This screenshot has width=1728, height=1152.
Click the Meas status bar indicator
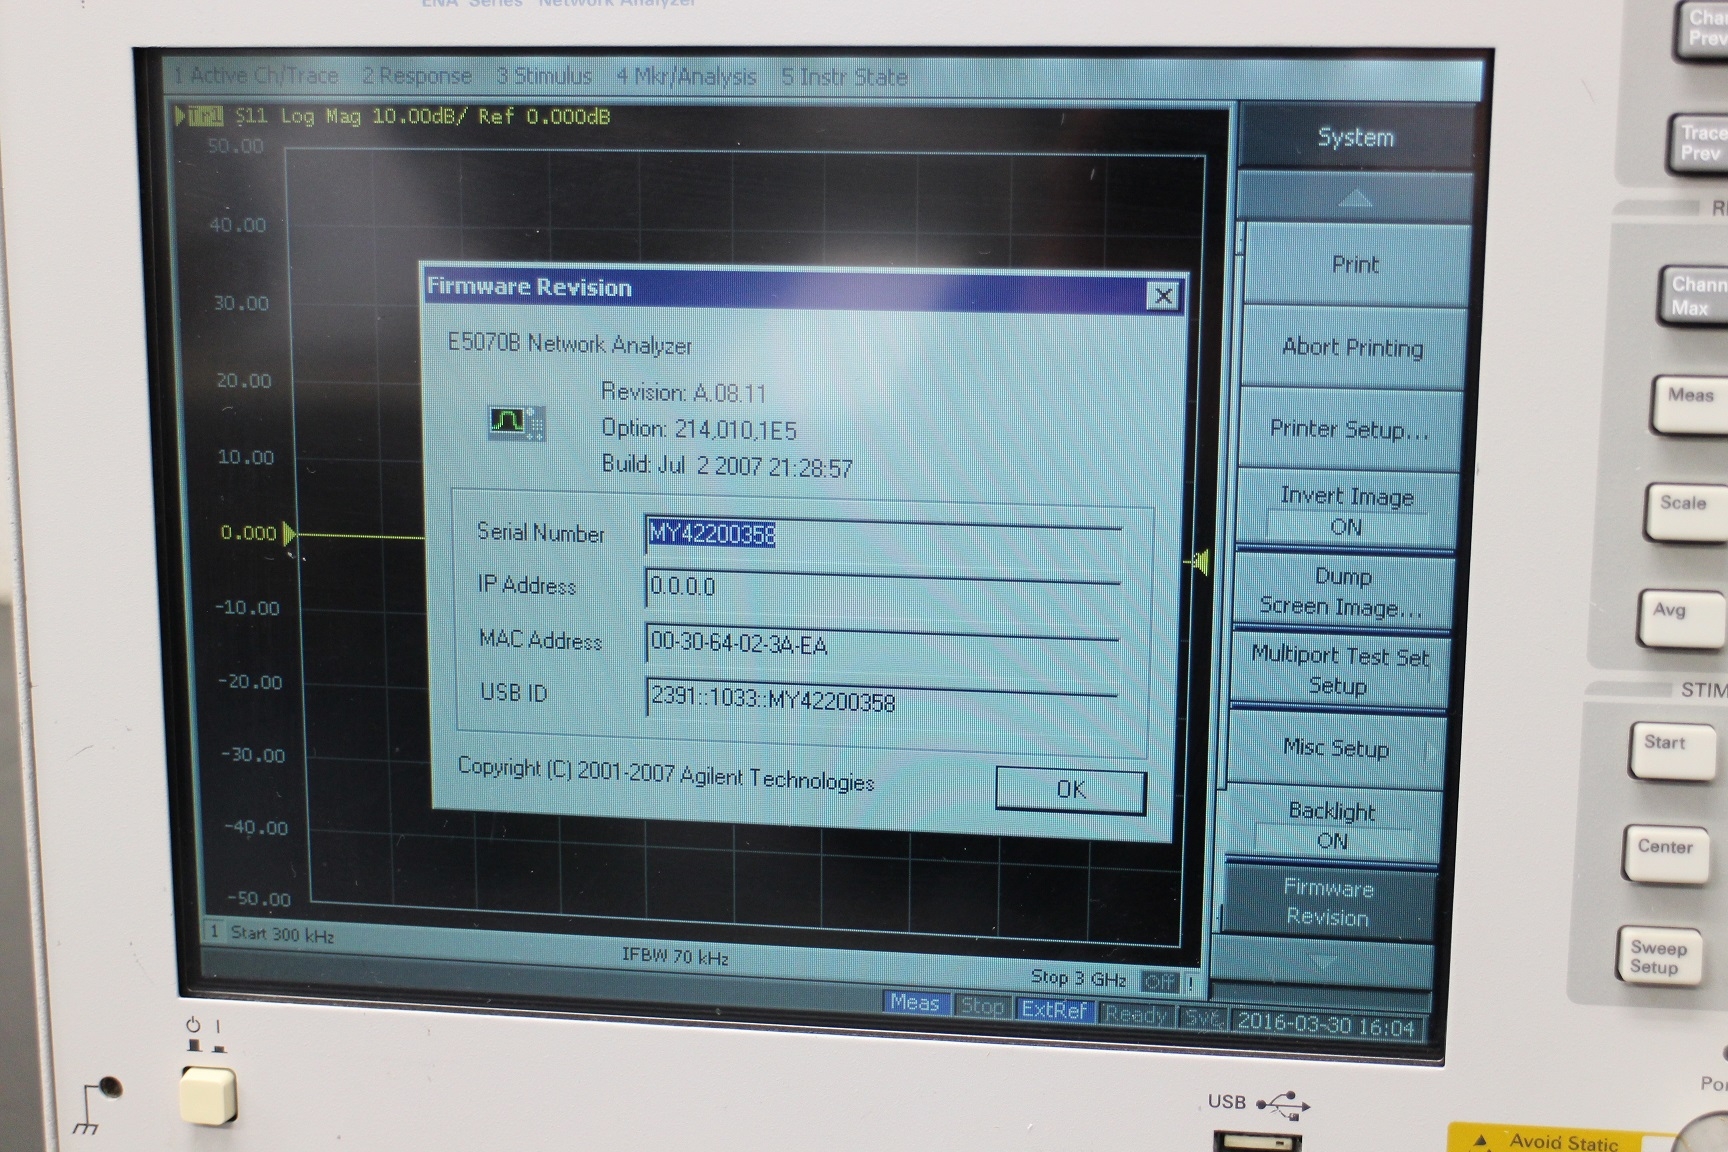coord(915,1003)
